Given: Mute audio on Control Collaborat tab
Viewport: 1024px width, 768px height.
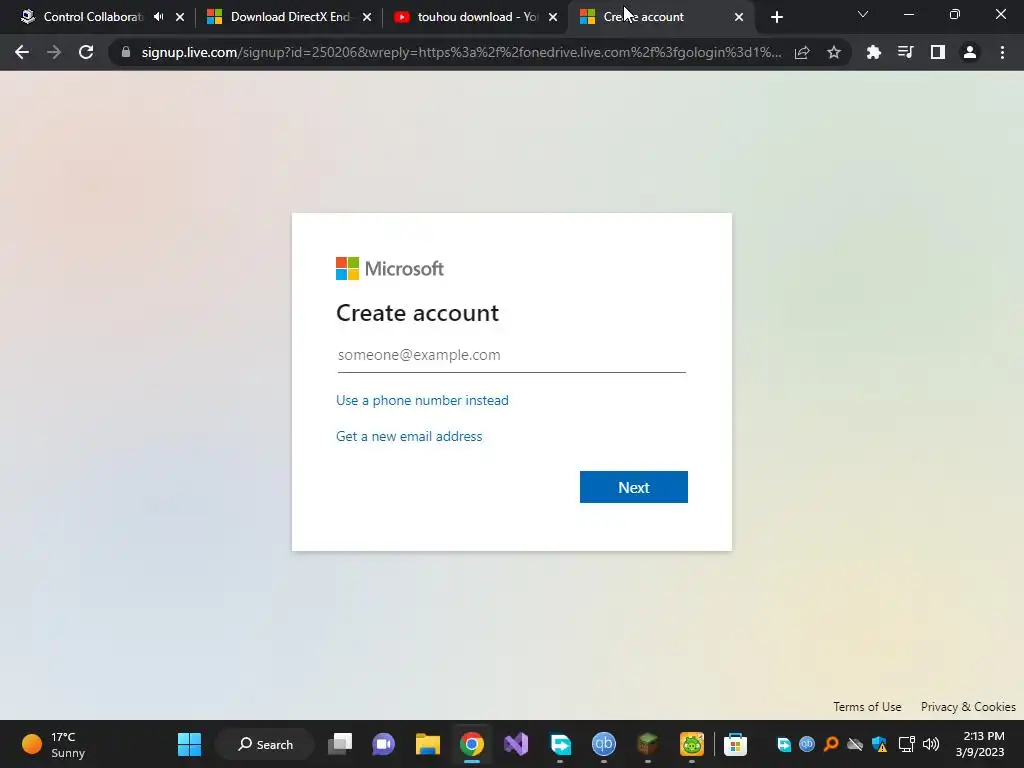Looking at the screenshot, I should 159,17.
